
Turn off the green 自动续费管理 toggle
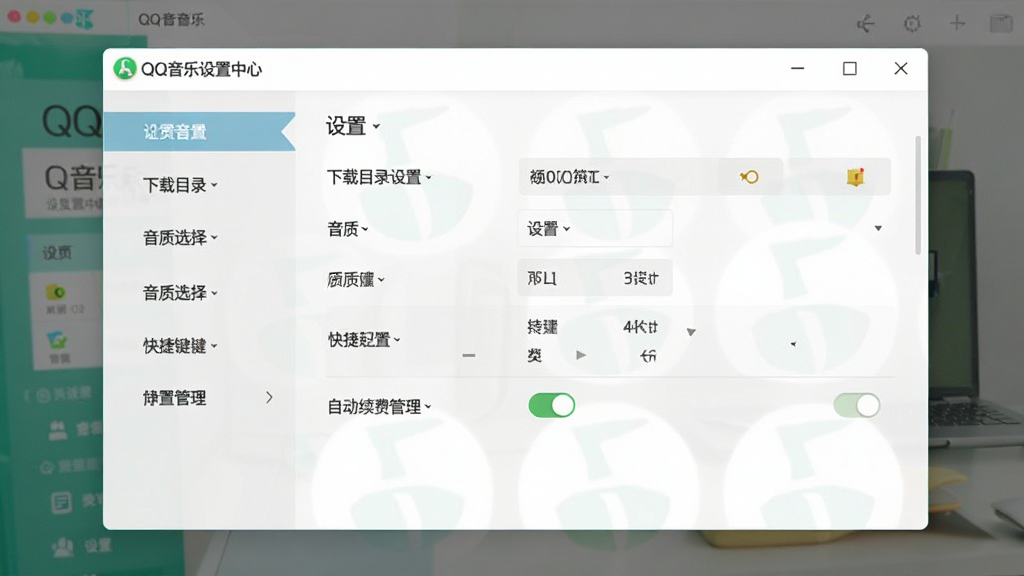552,406
